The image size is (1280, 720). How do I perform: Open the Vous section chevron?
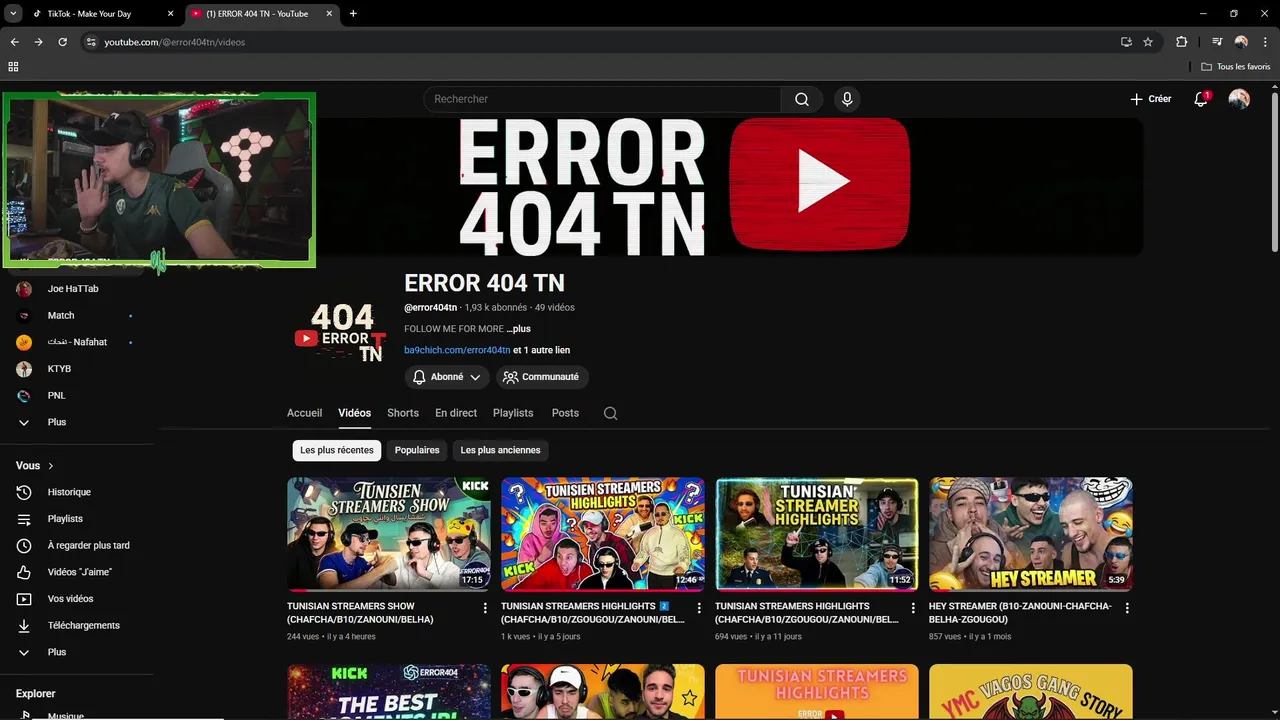point(51,466)
